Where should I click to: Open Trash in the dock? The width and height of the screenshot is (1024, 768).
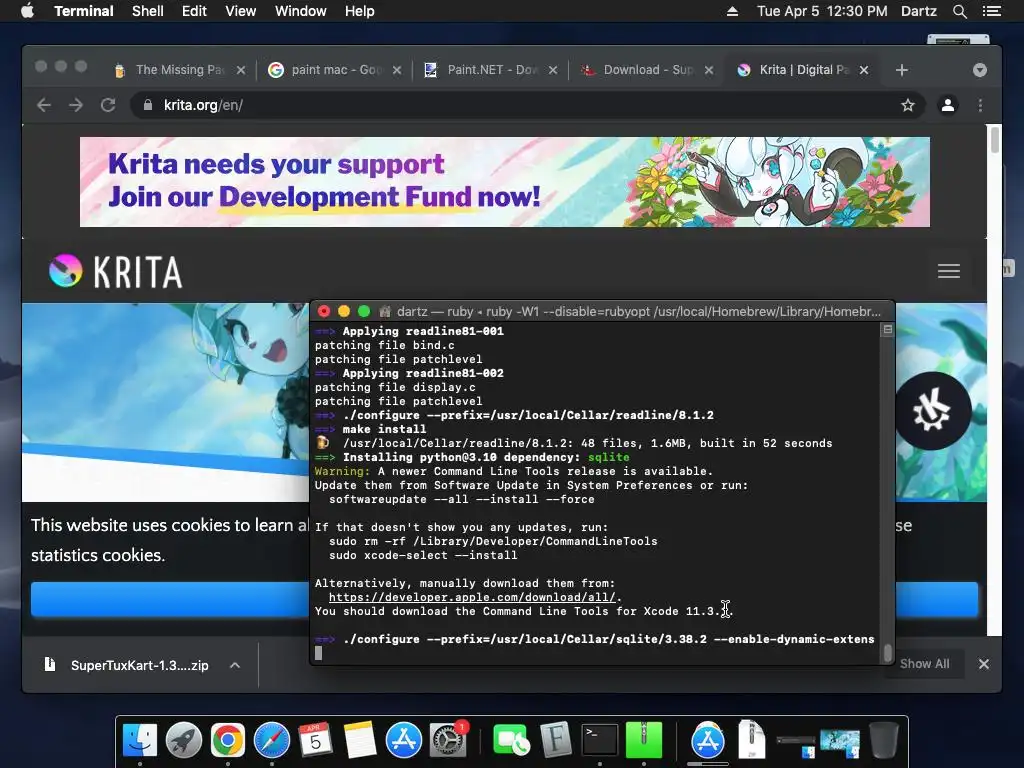tap(884, 741)
